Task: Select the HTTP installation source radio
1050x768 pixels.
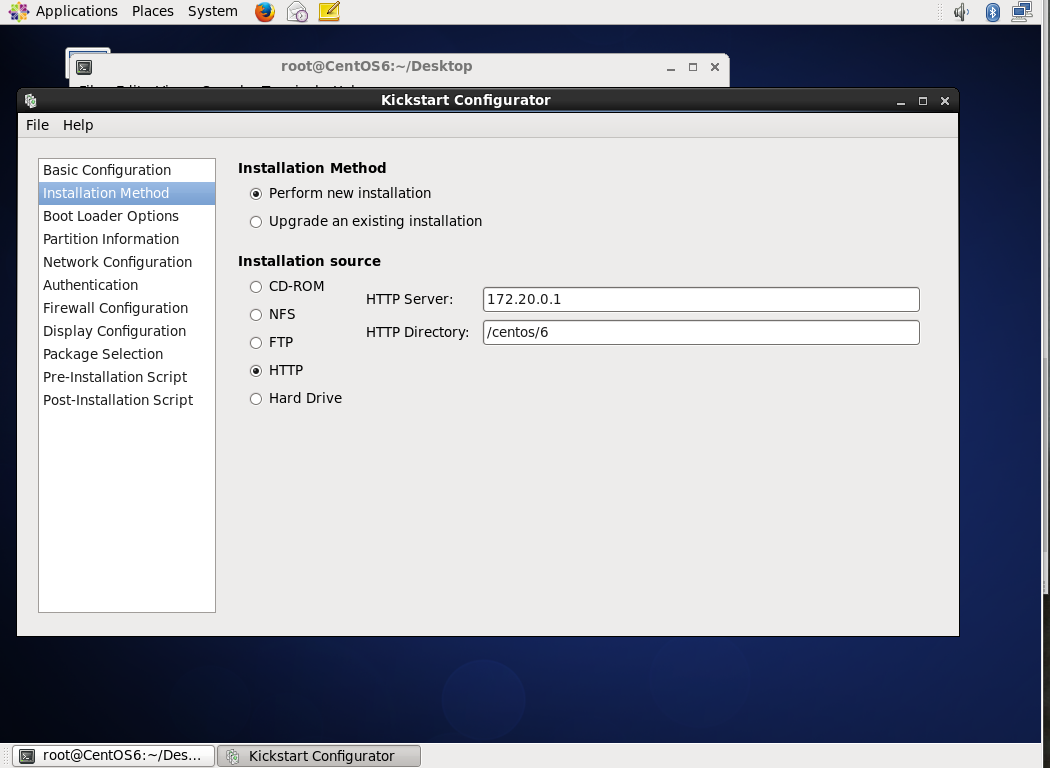Action: 256,371
